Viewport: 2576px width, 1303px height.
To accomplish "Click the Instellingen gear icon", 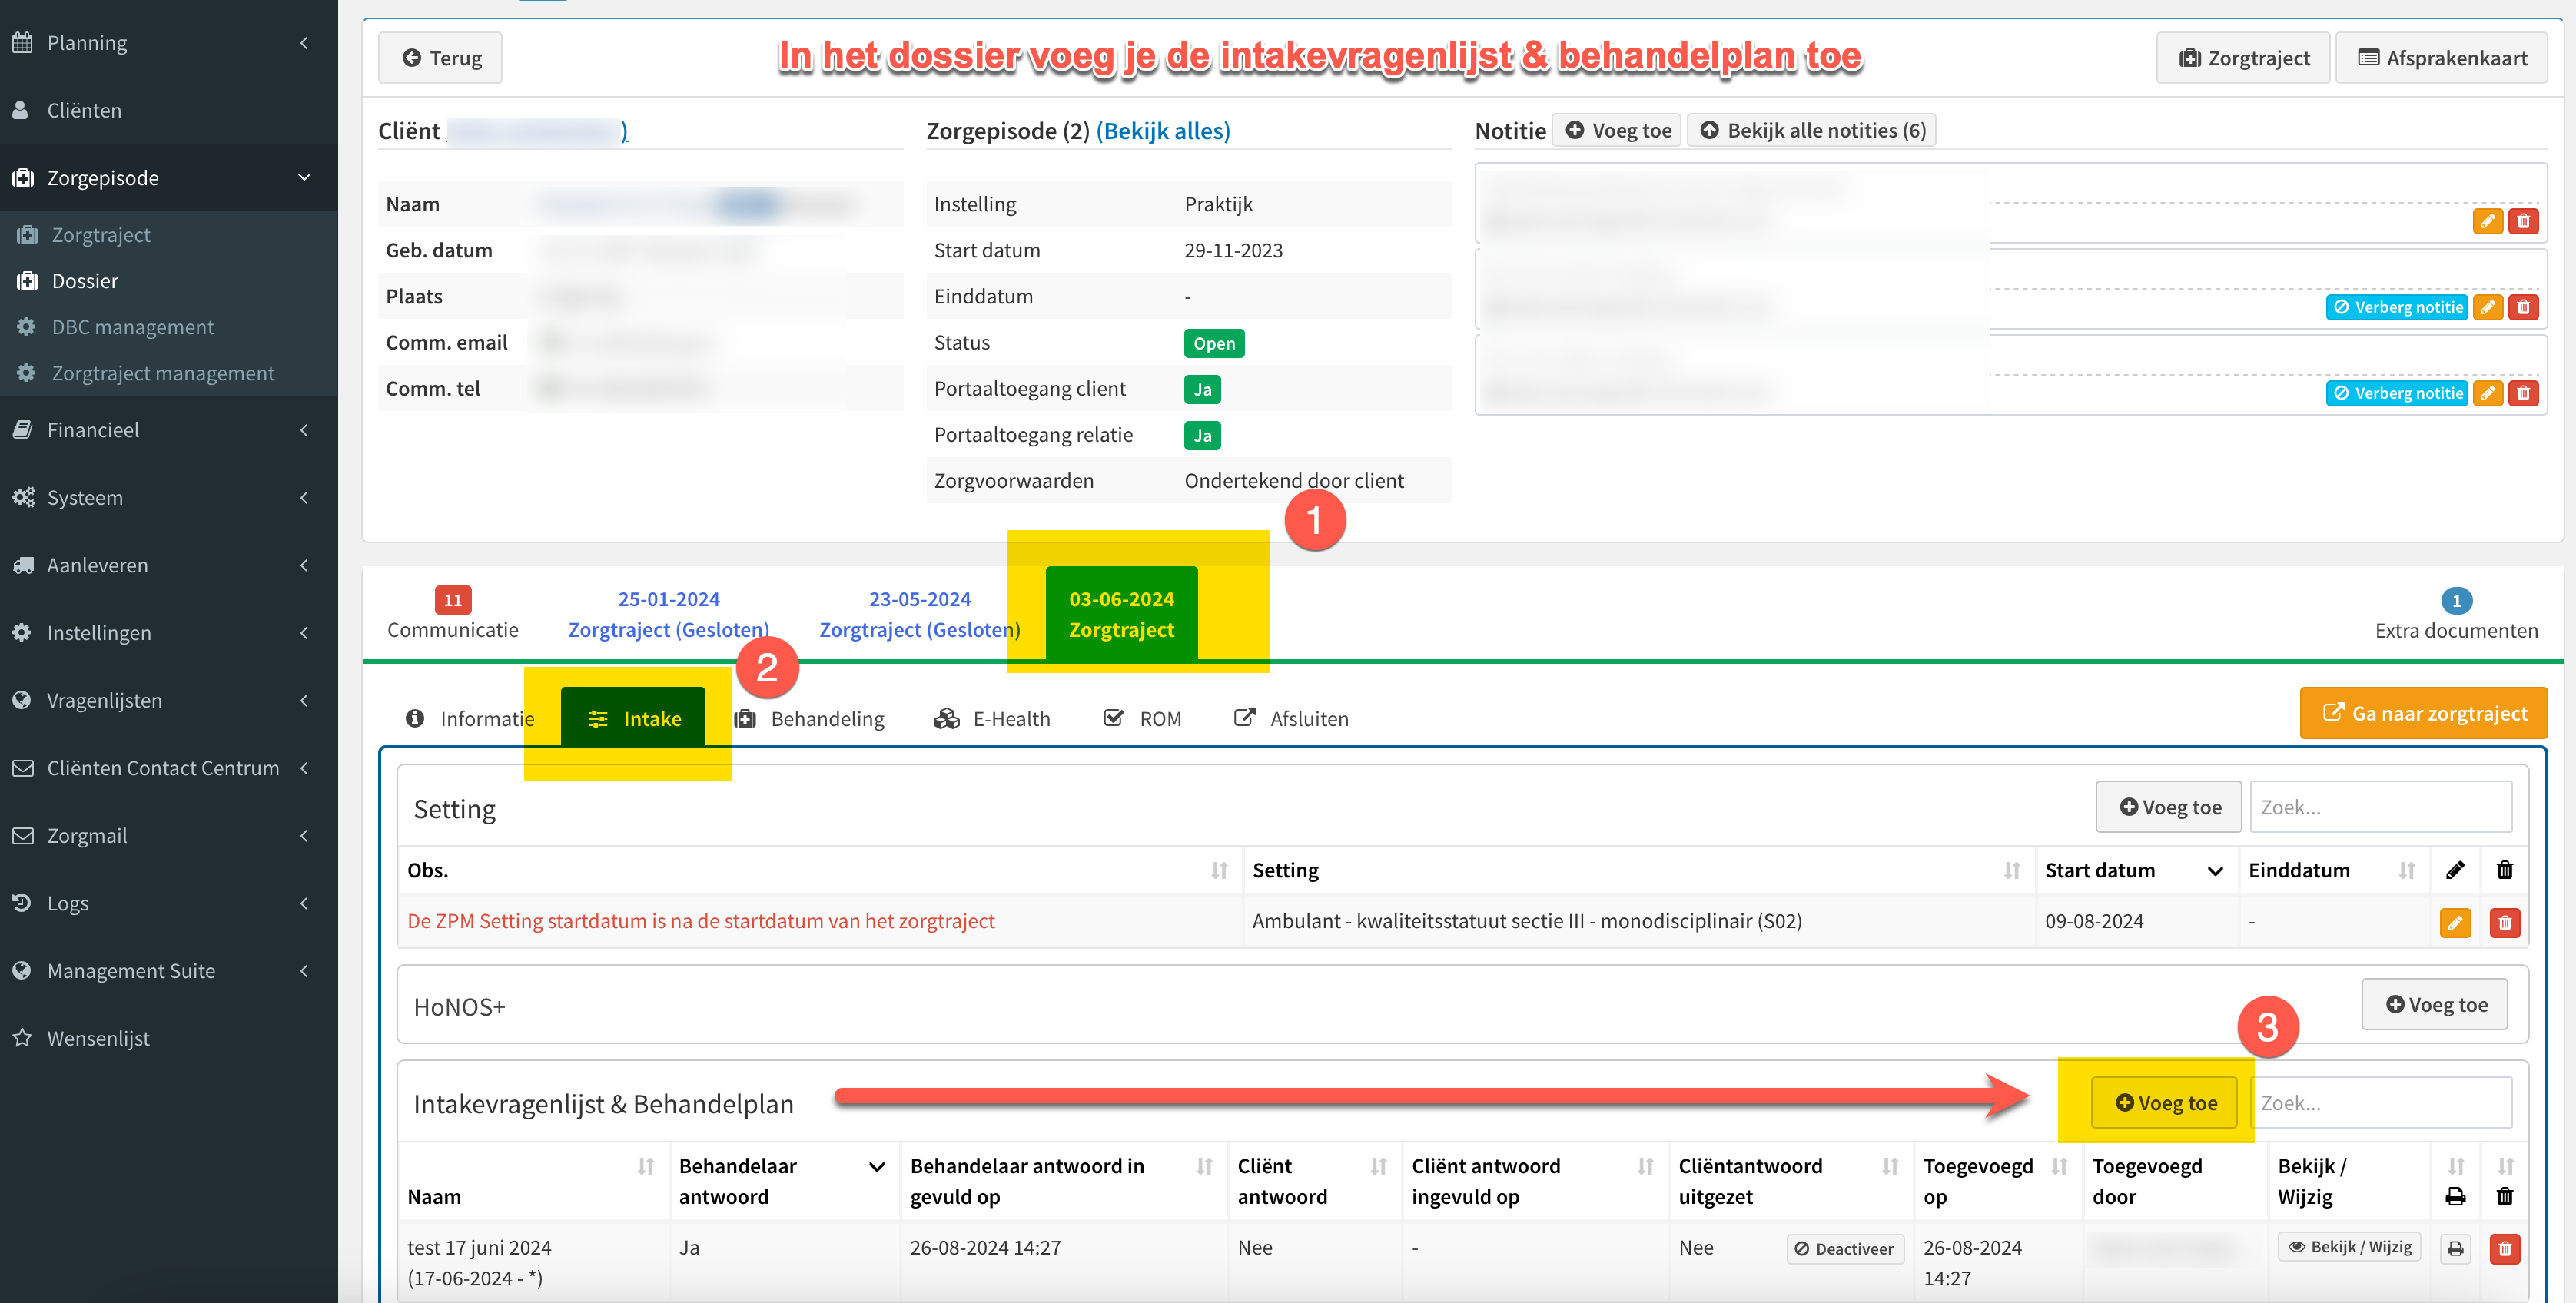I will pyautogui.click(x=22, y=632).
